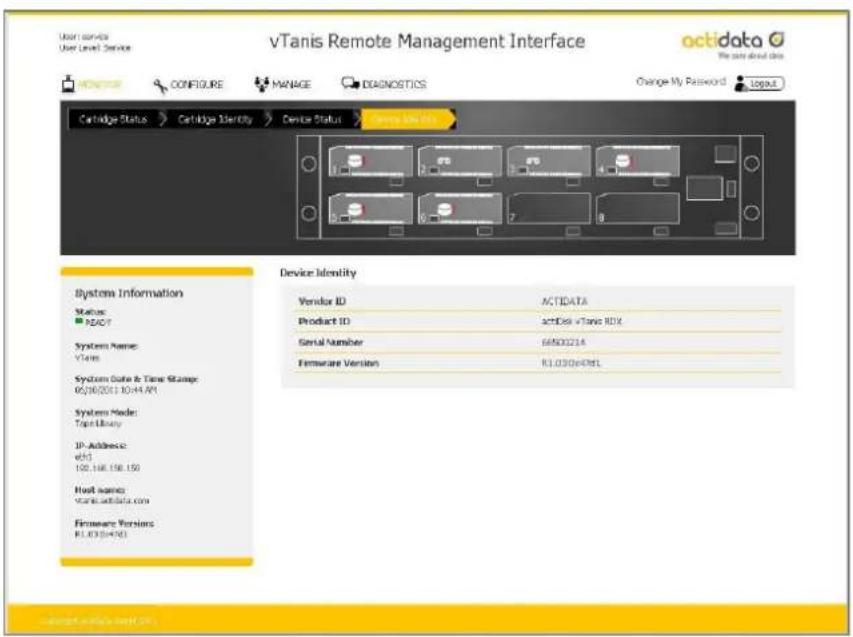Open the MONITOR menu
The width and height of the screenshot is (853, 637).
point(100,84)
